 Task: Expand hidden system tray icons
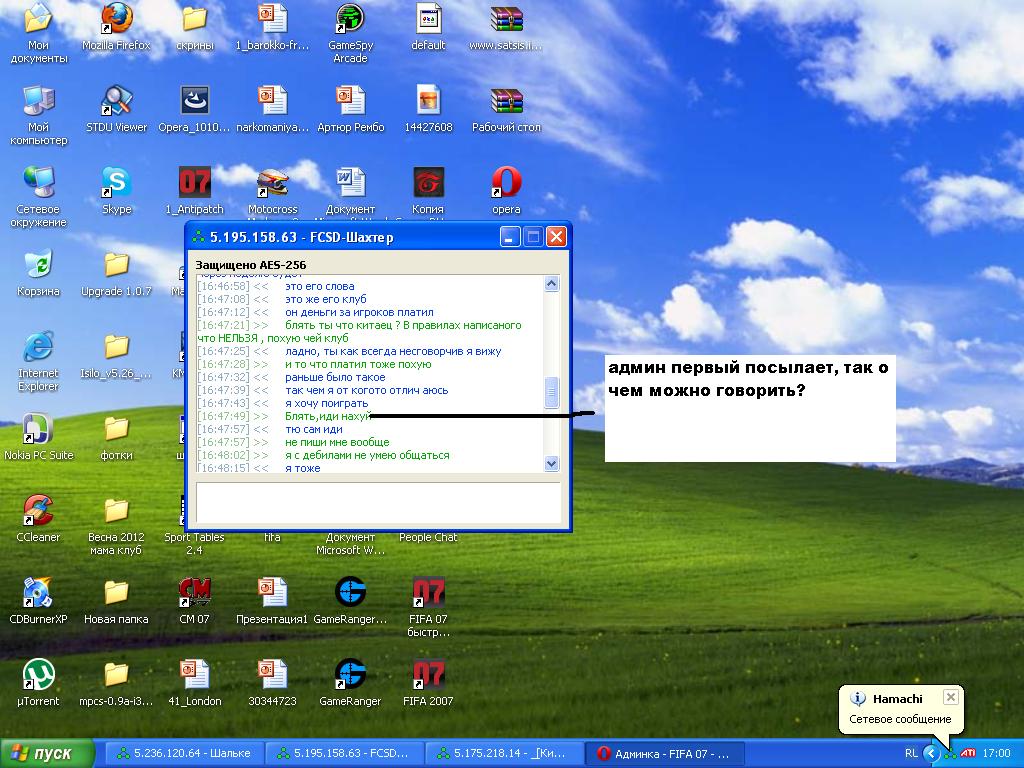[931, 753]
